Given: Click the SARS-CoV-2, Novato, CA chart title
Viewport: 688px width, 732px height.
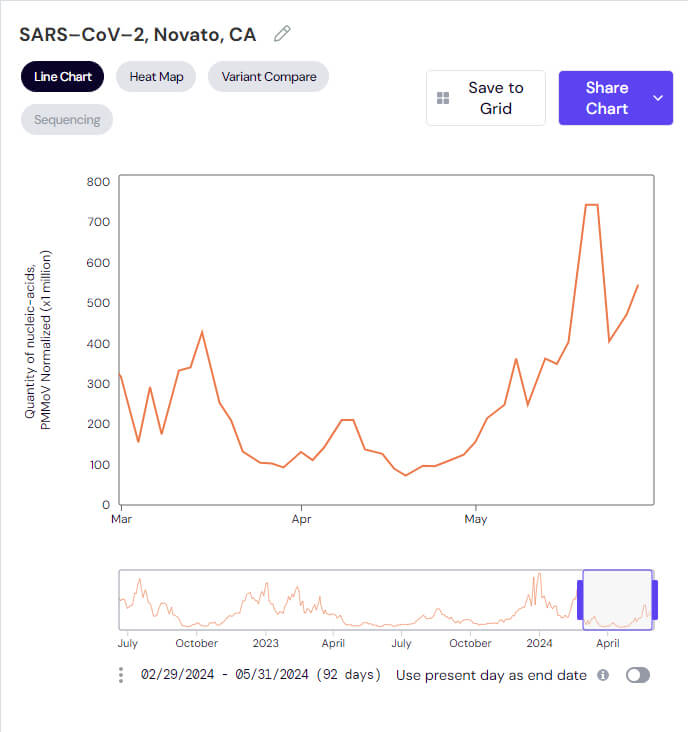Looking at the screenshot, I should [x=137, y=34].
